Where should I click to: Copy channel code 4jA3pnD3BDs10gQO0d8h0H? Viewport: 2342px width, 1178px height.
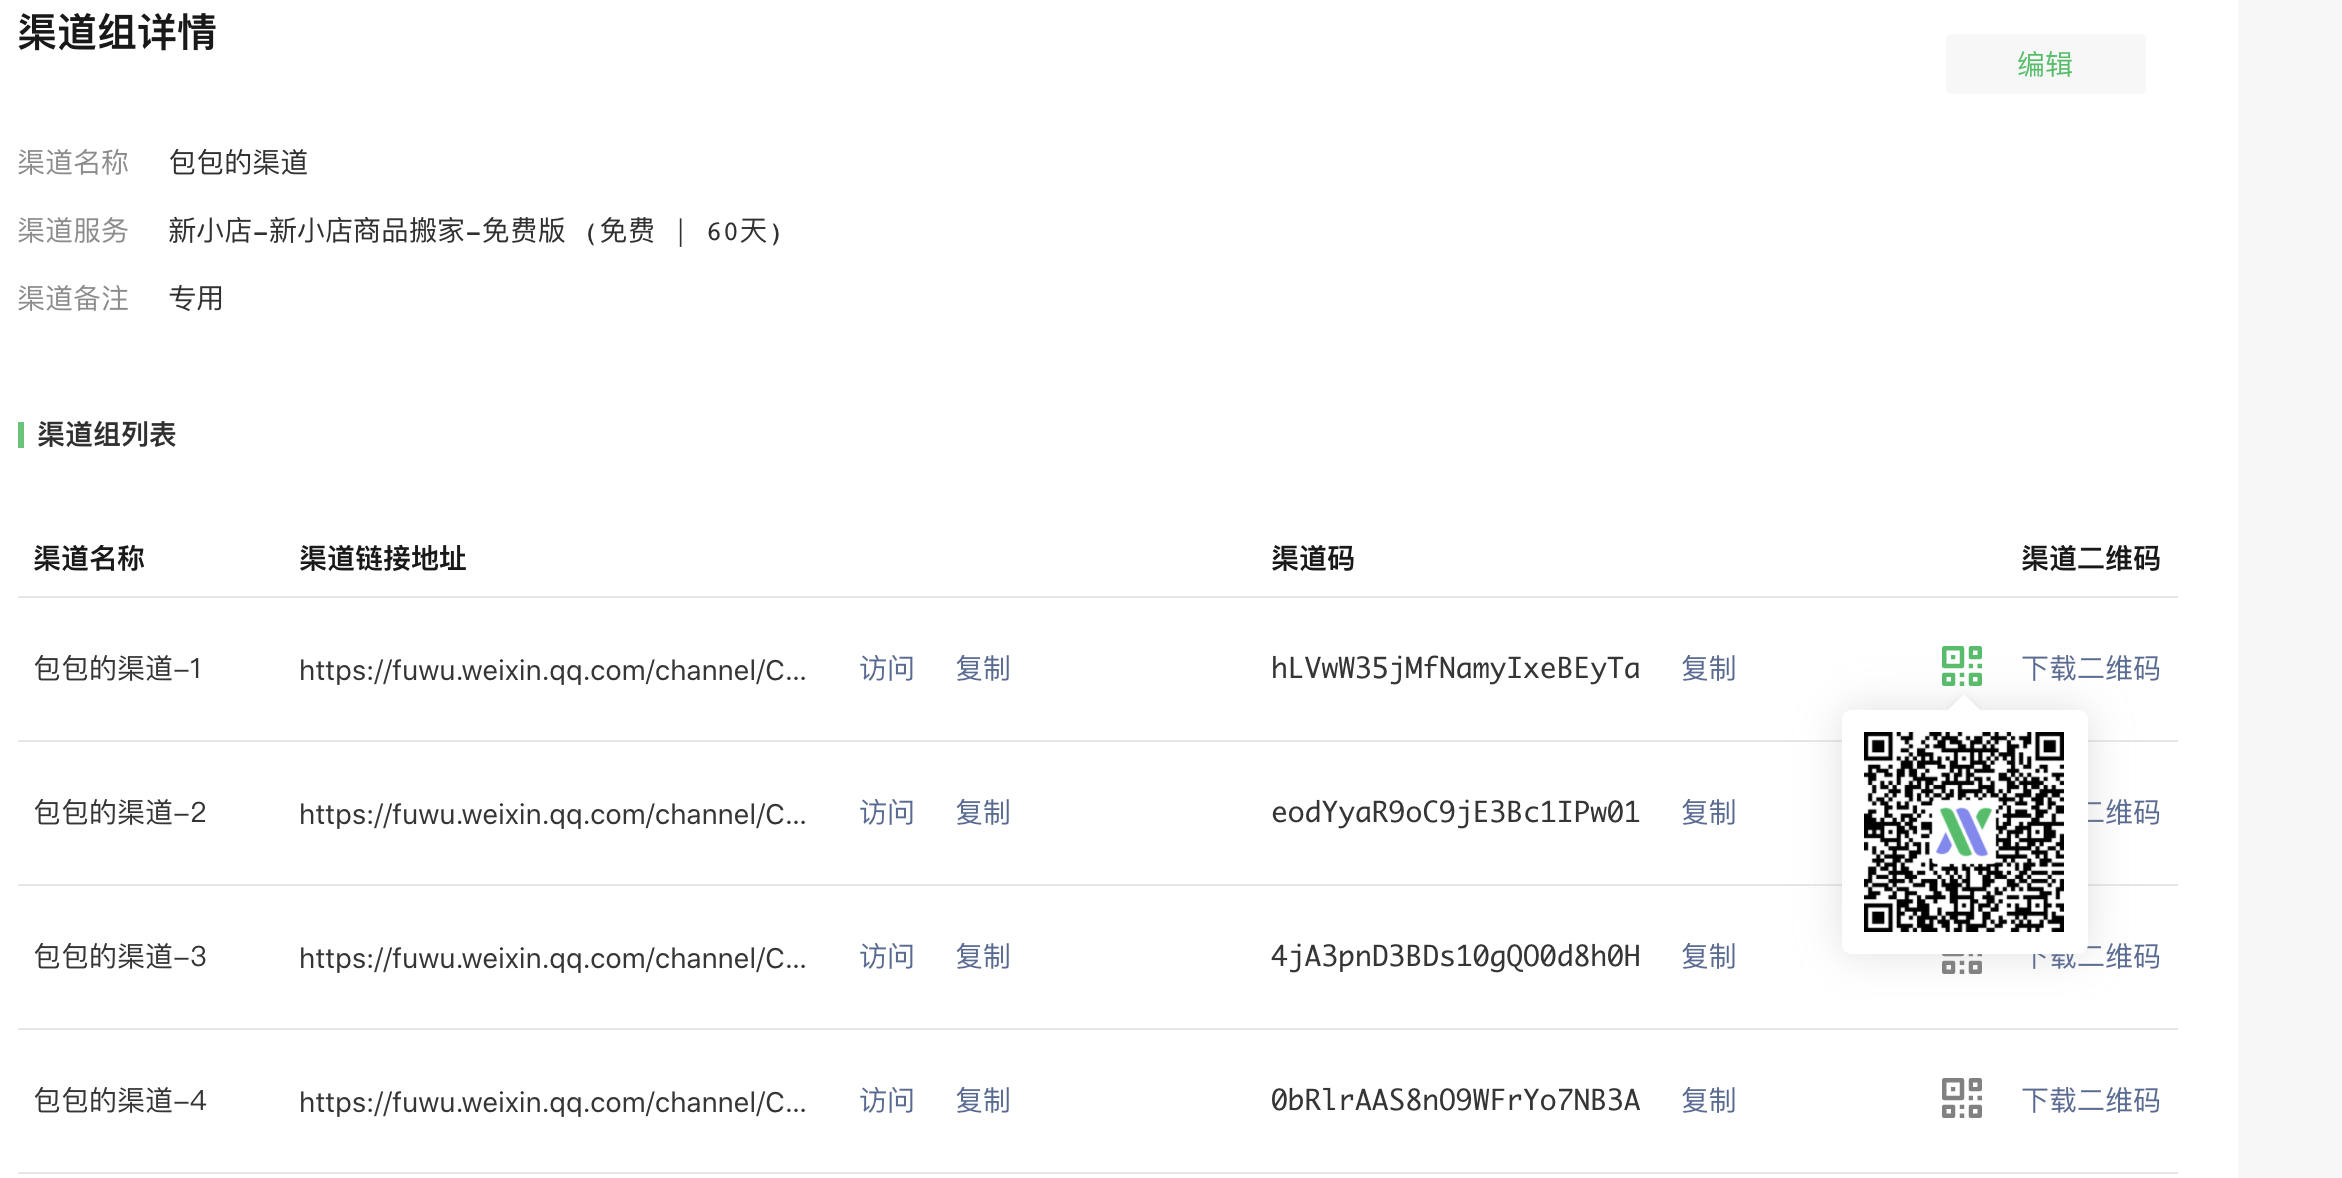[1709, 956]
